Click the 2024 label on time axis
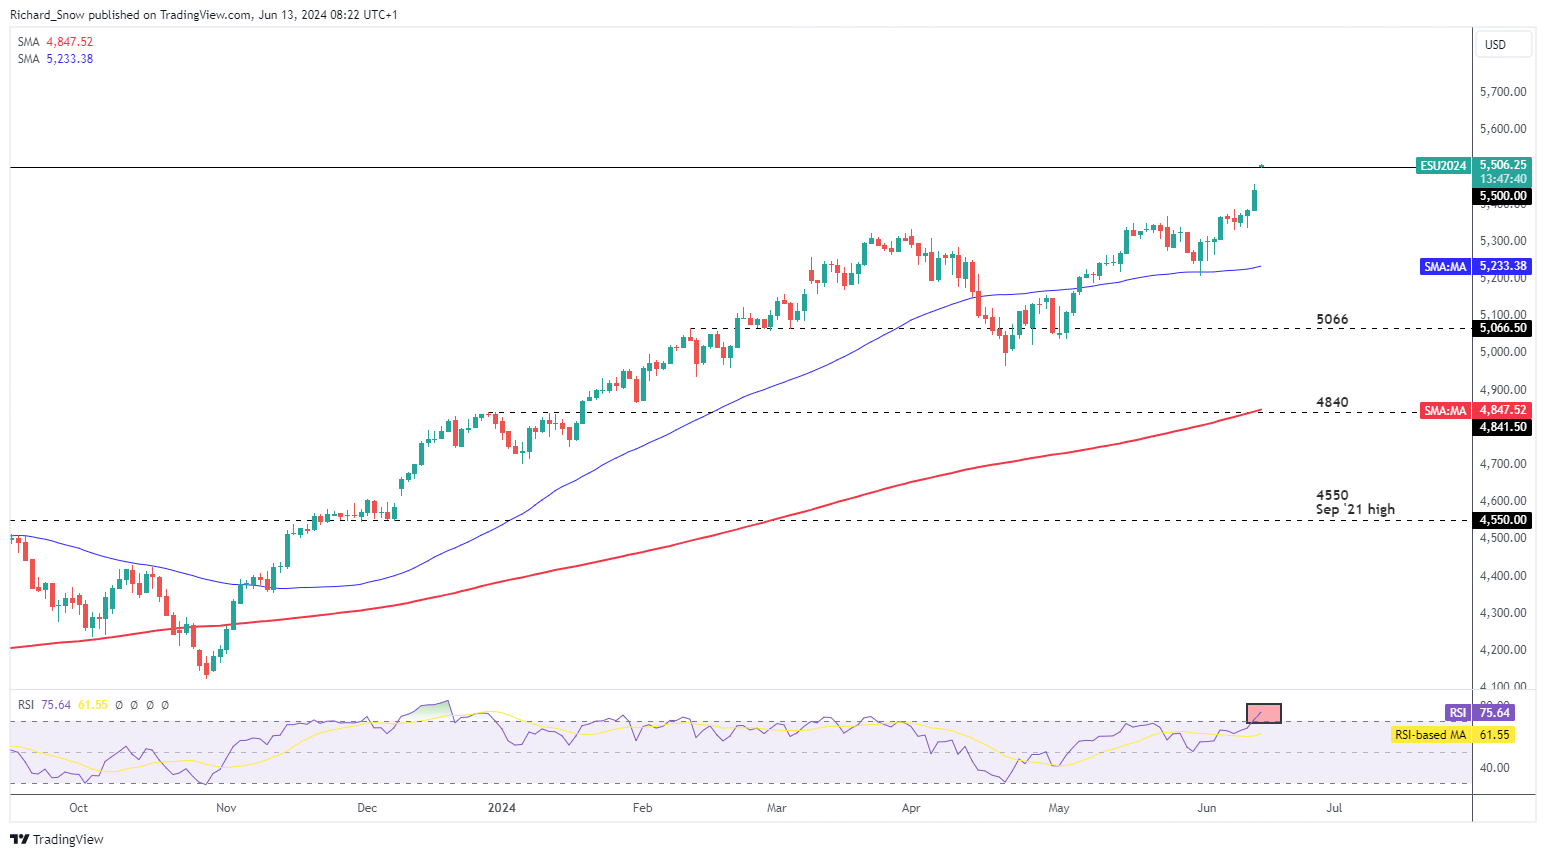This screenshot has height=857, width=1546. [x=502, y=808]
